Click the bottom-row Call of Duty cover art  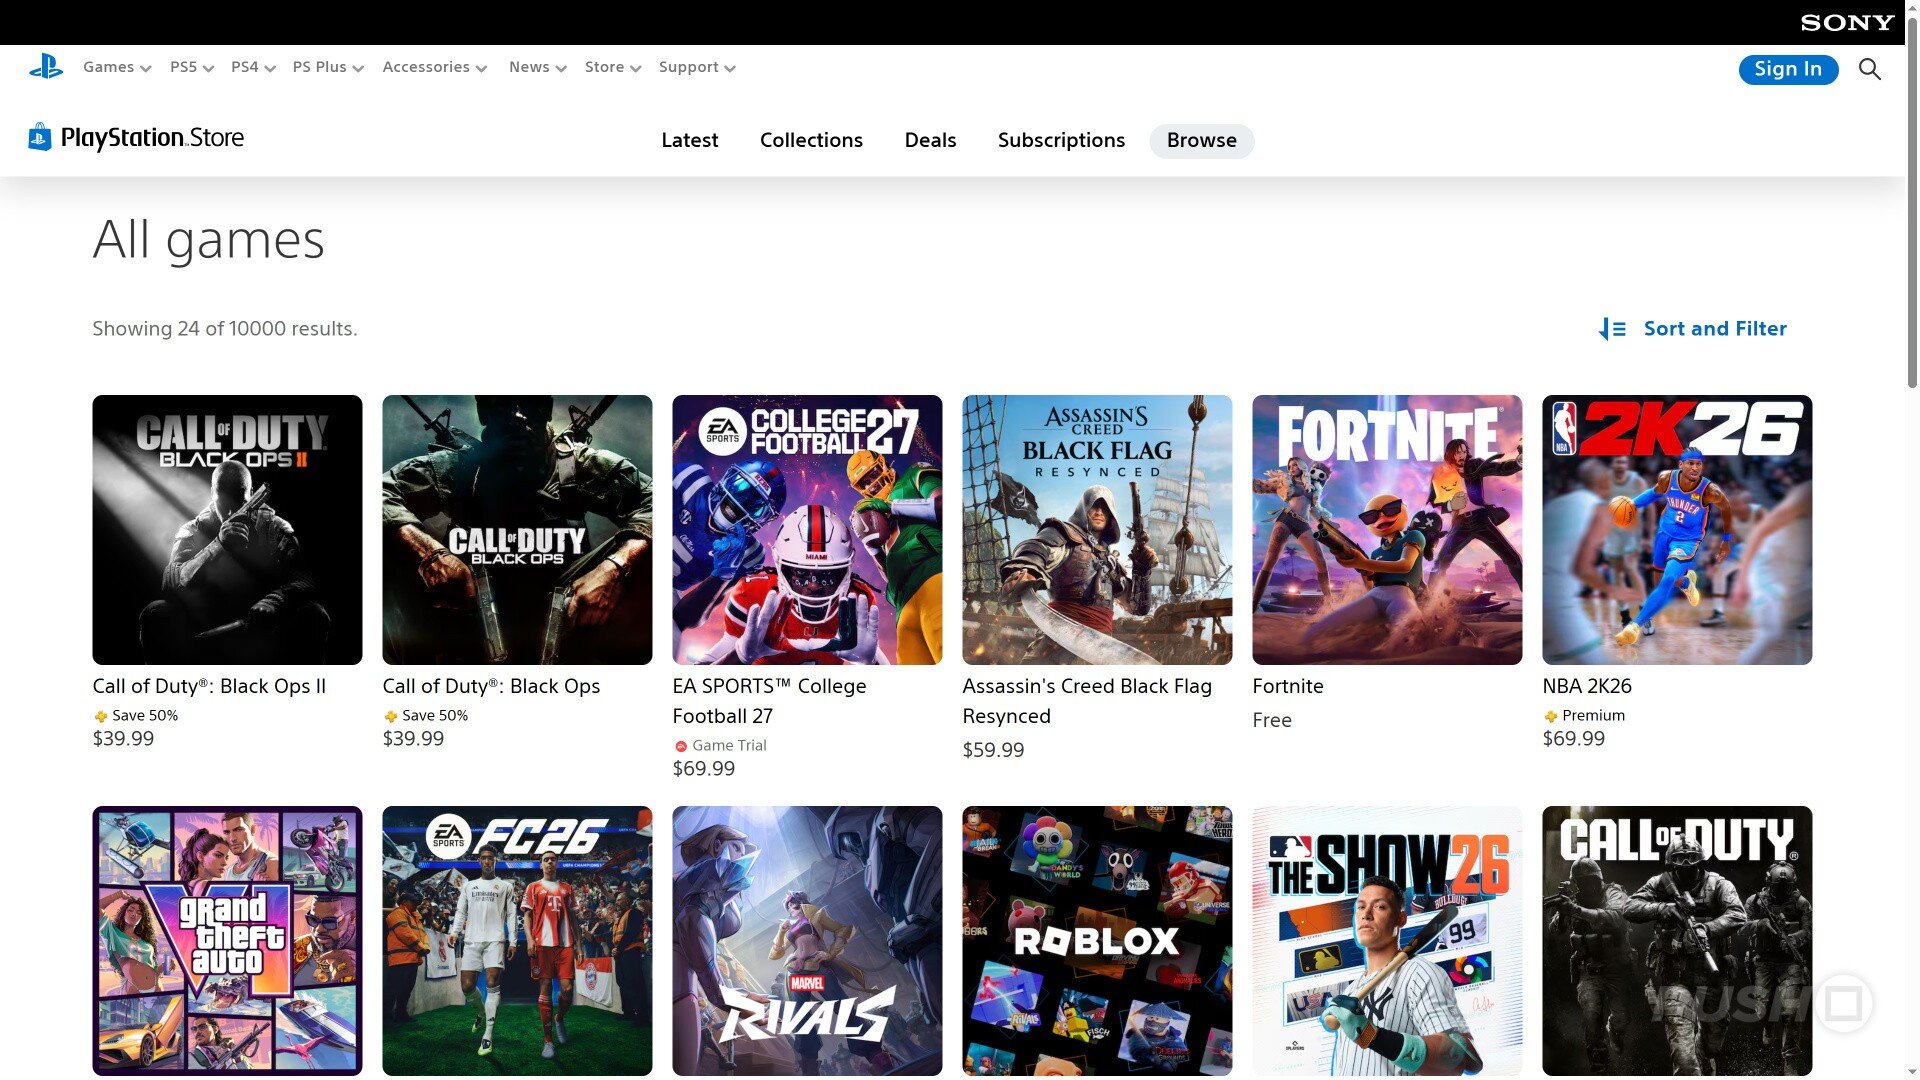pos(1677,941)
